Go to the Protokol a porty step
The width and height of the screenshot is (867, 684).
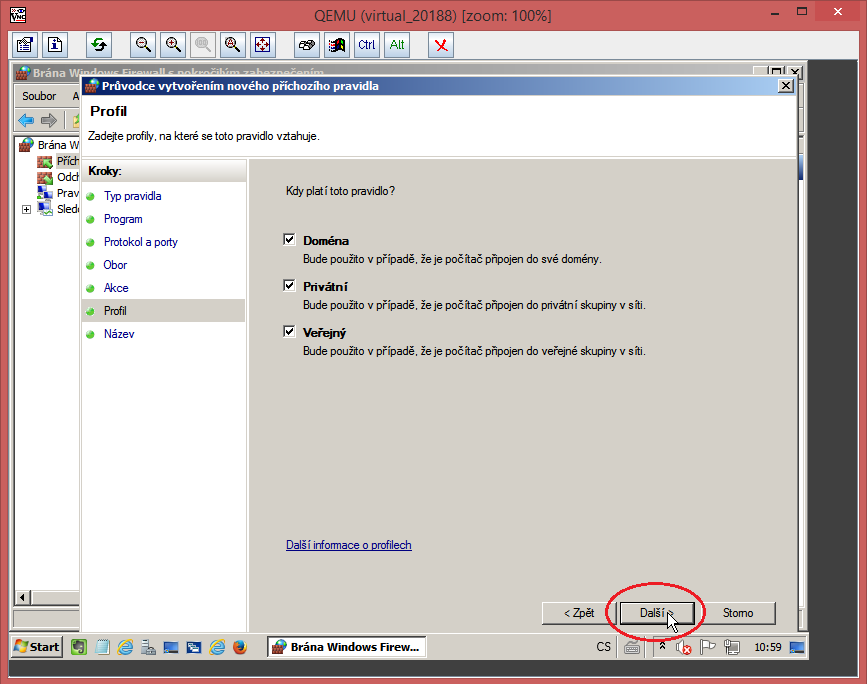[141, 242]
